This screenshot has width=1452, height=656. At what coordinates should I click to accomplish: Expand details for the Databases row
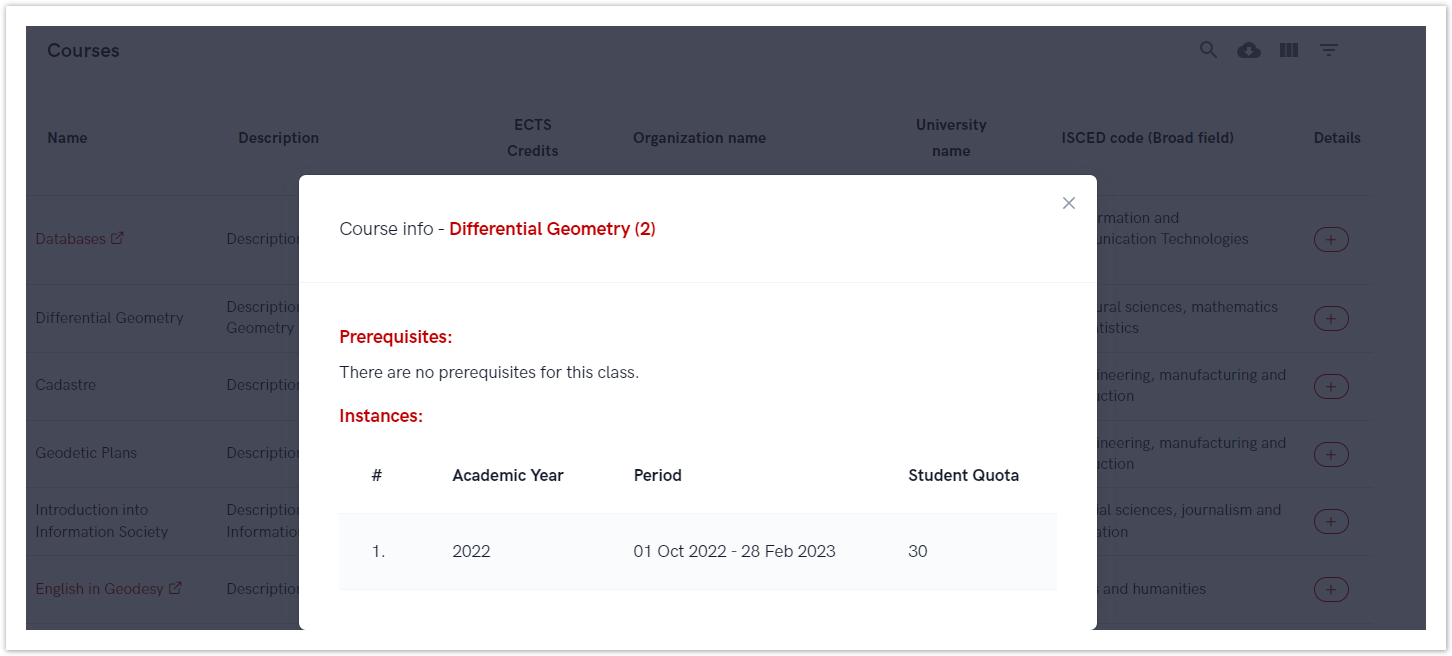[1330, 240]
